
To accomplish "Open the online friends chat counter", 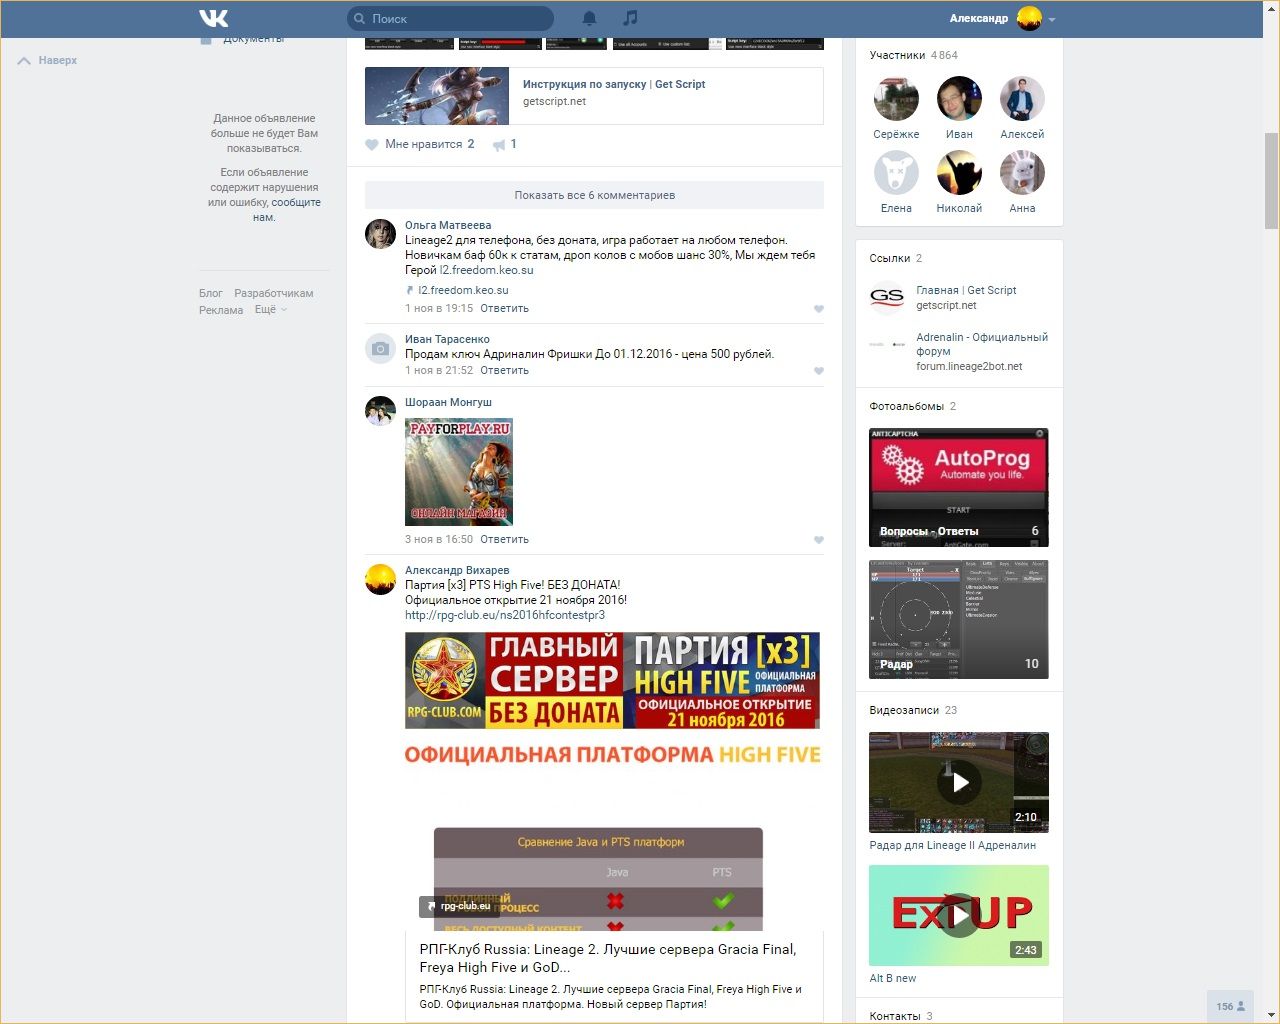I will coord(1230,1006).
